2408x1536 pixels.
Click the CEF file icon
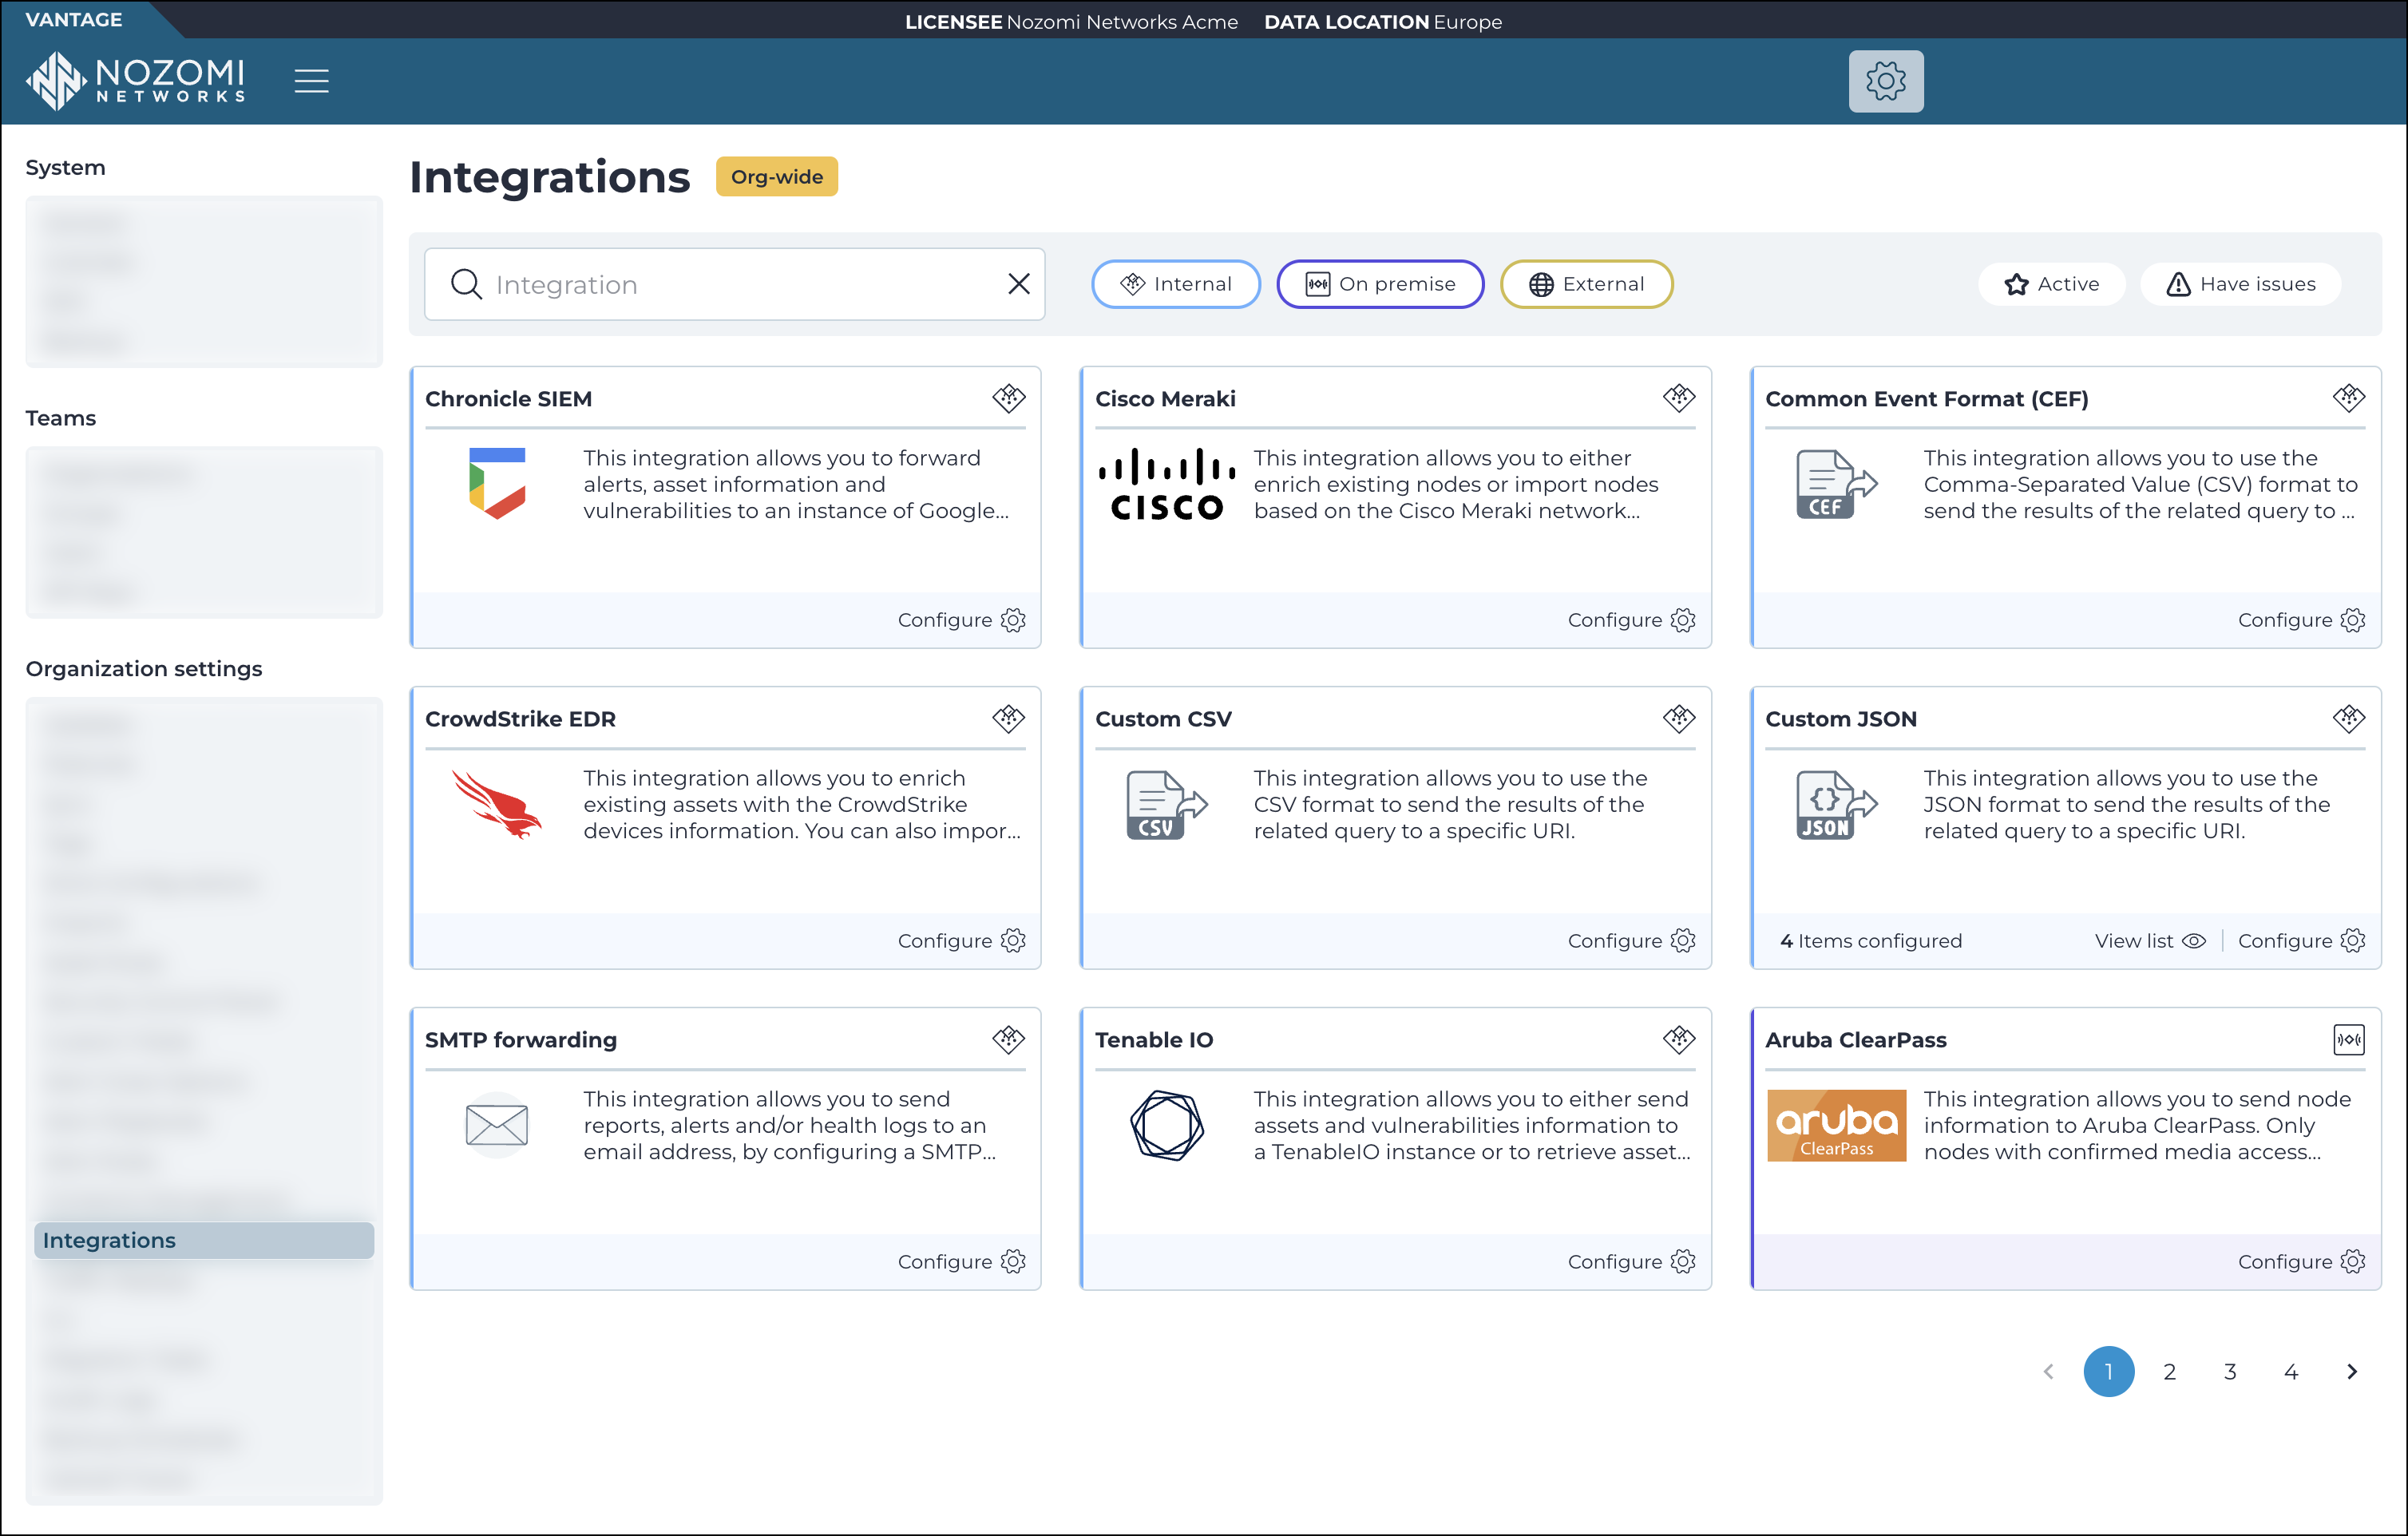click(1836, 484)
